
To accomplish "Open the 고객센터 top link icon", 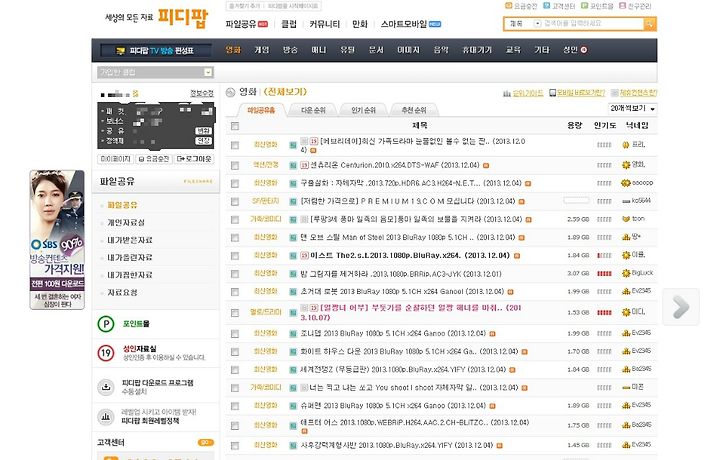I will pos(546,6).
